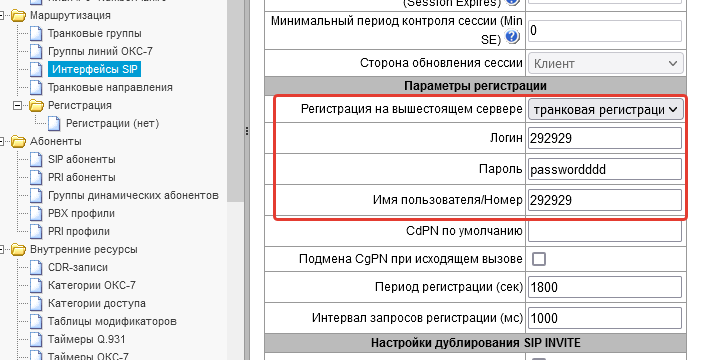Open Регистрация на вышестоящем сервере dropdown
The width and height of the screenshot is (724, 360).
tap(605, 110)
